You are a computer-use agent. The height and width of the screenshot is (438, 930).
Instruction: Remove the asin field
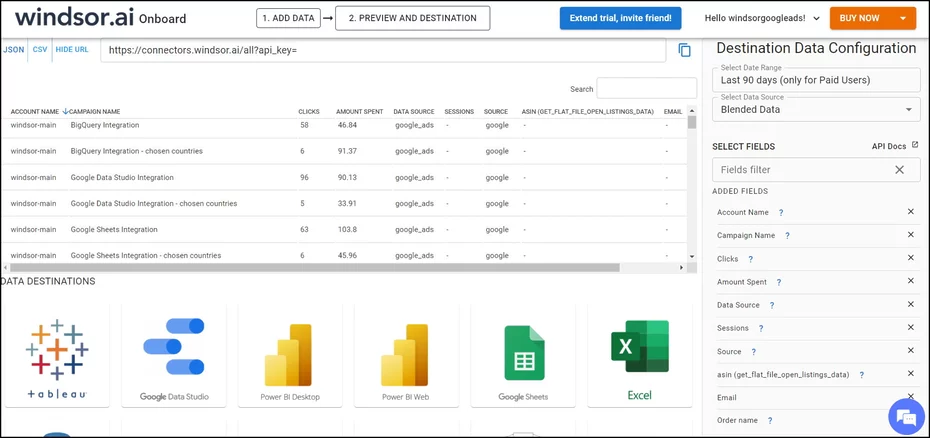click(x=910, y=374)
